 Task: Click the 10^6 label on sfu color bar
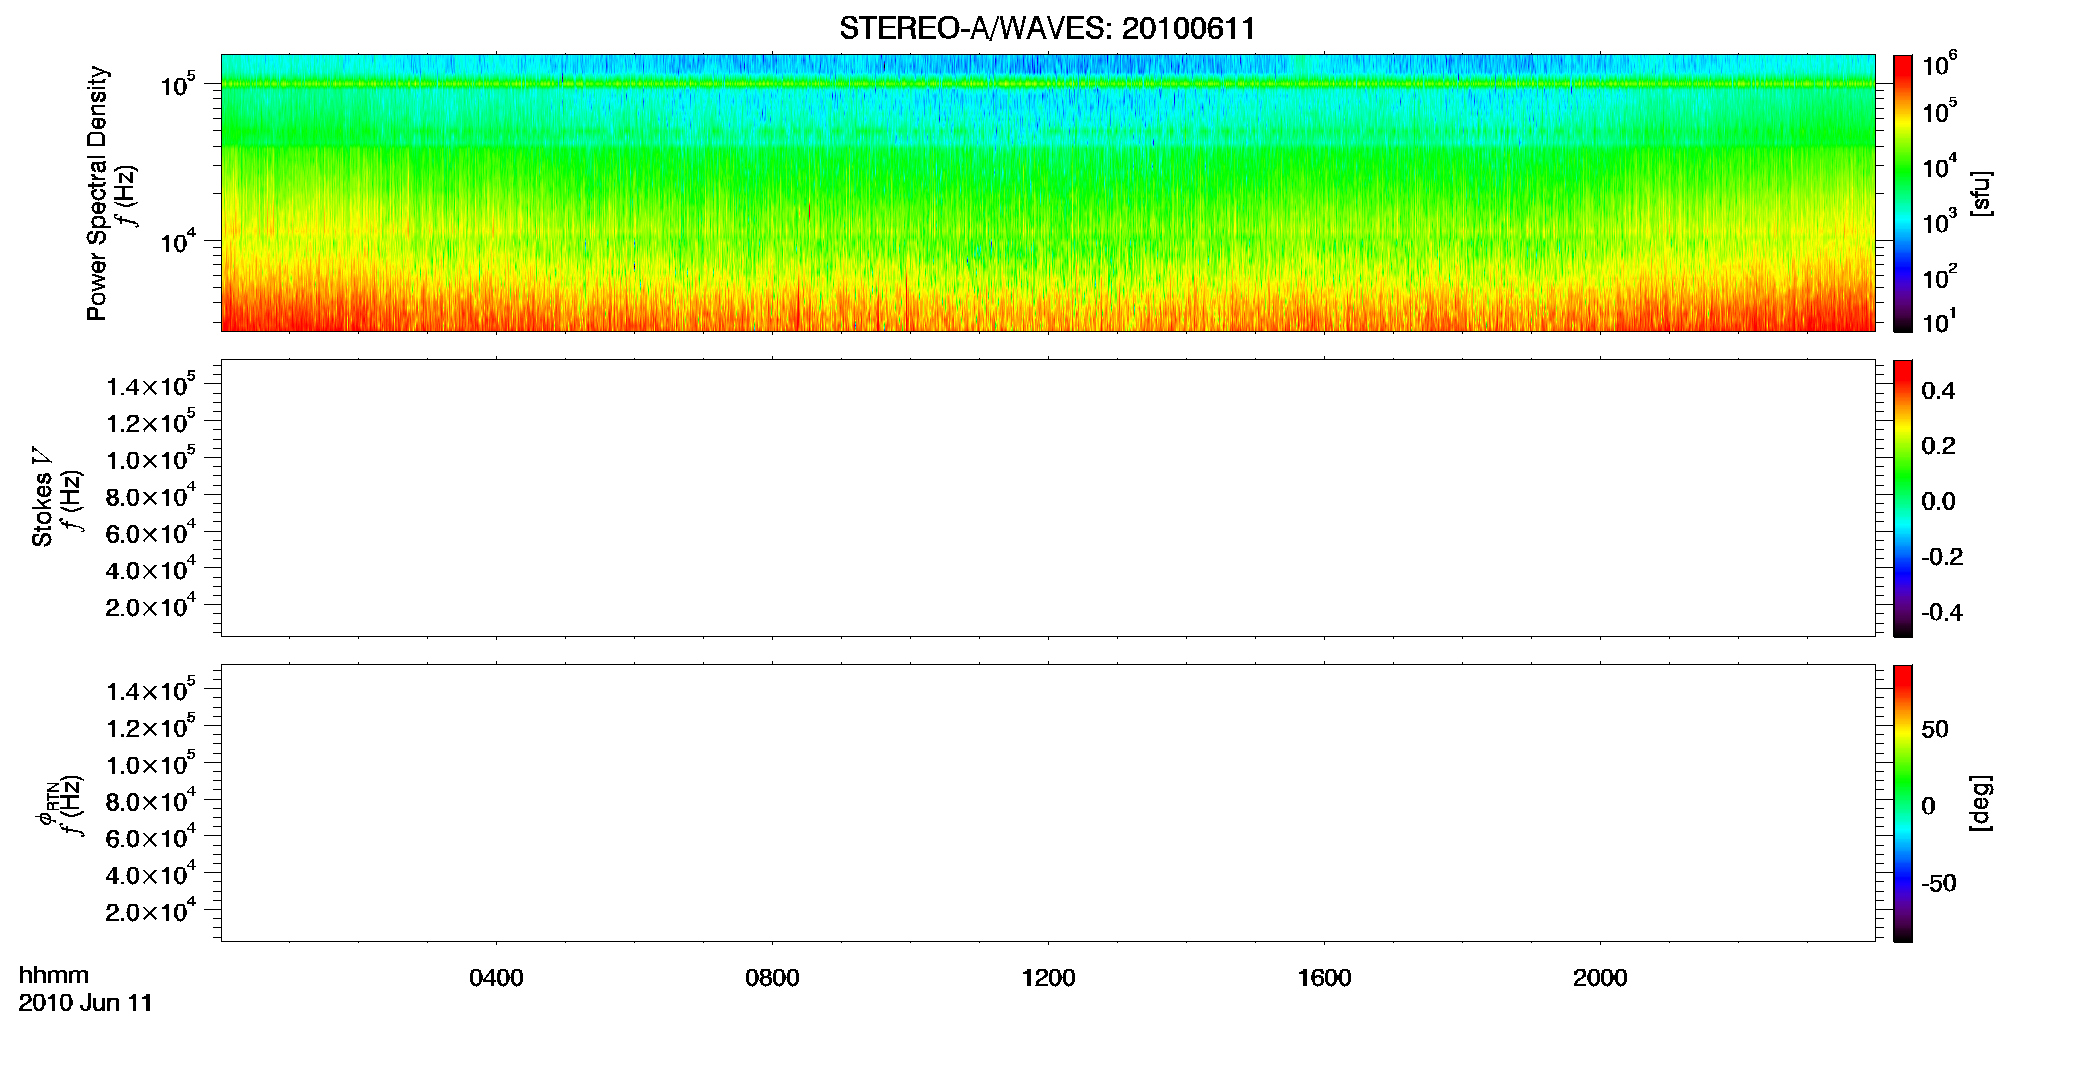1939,65
